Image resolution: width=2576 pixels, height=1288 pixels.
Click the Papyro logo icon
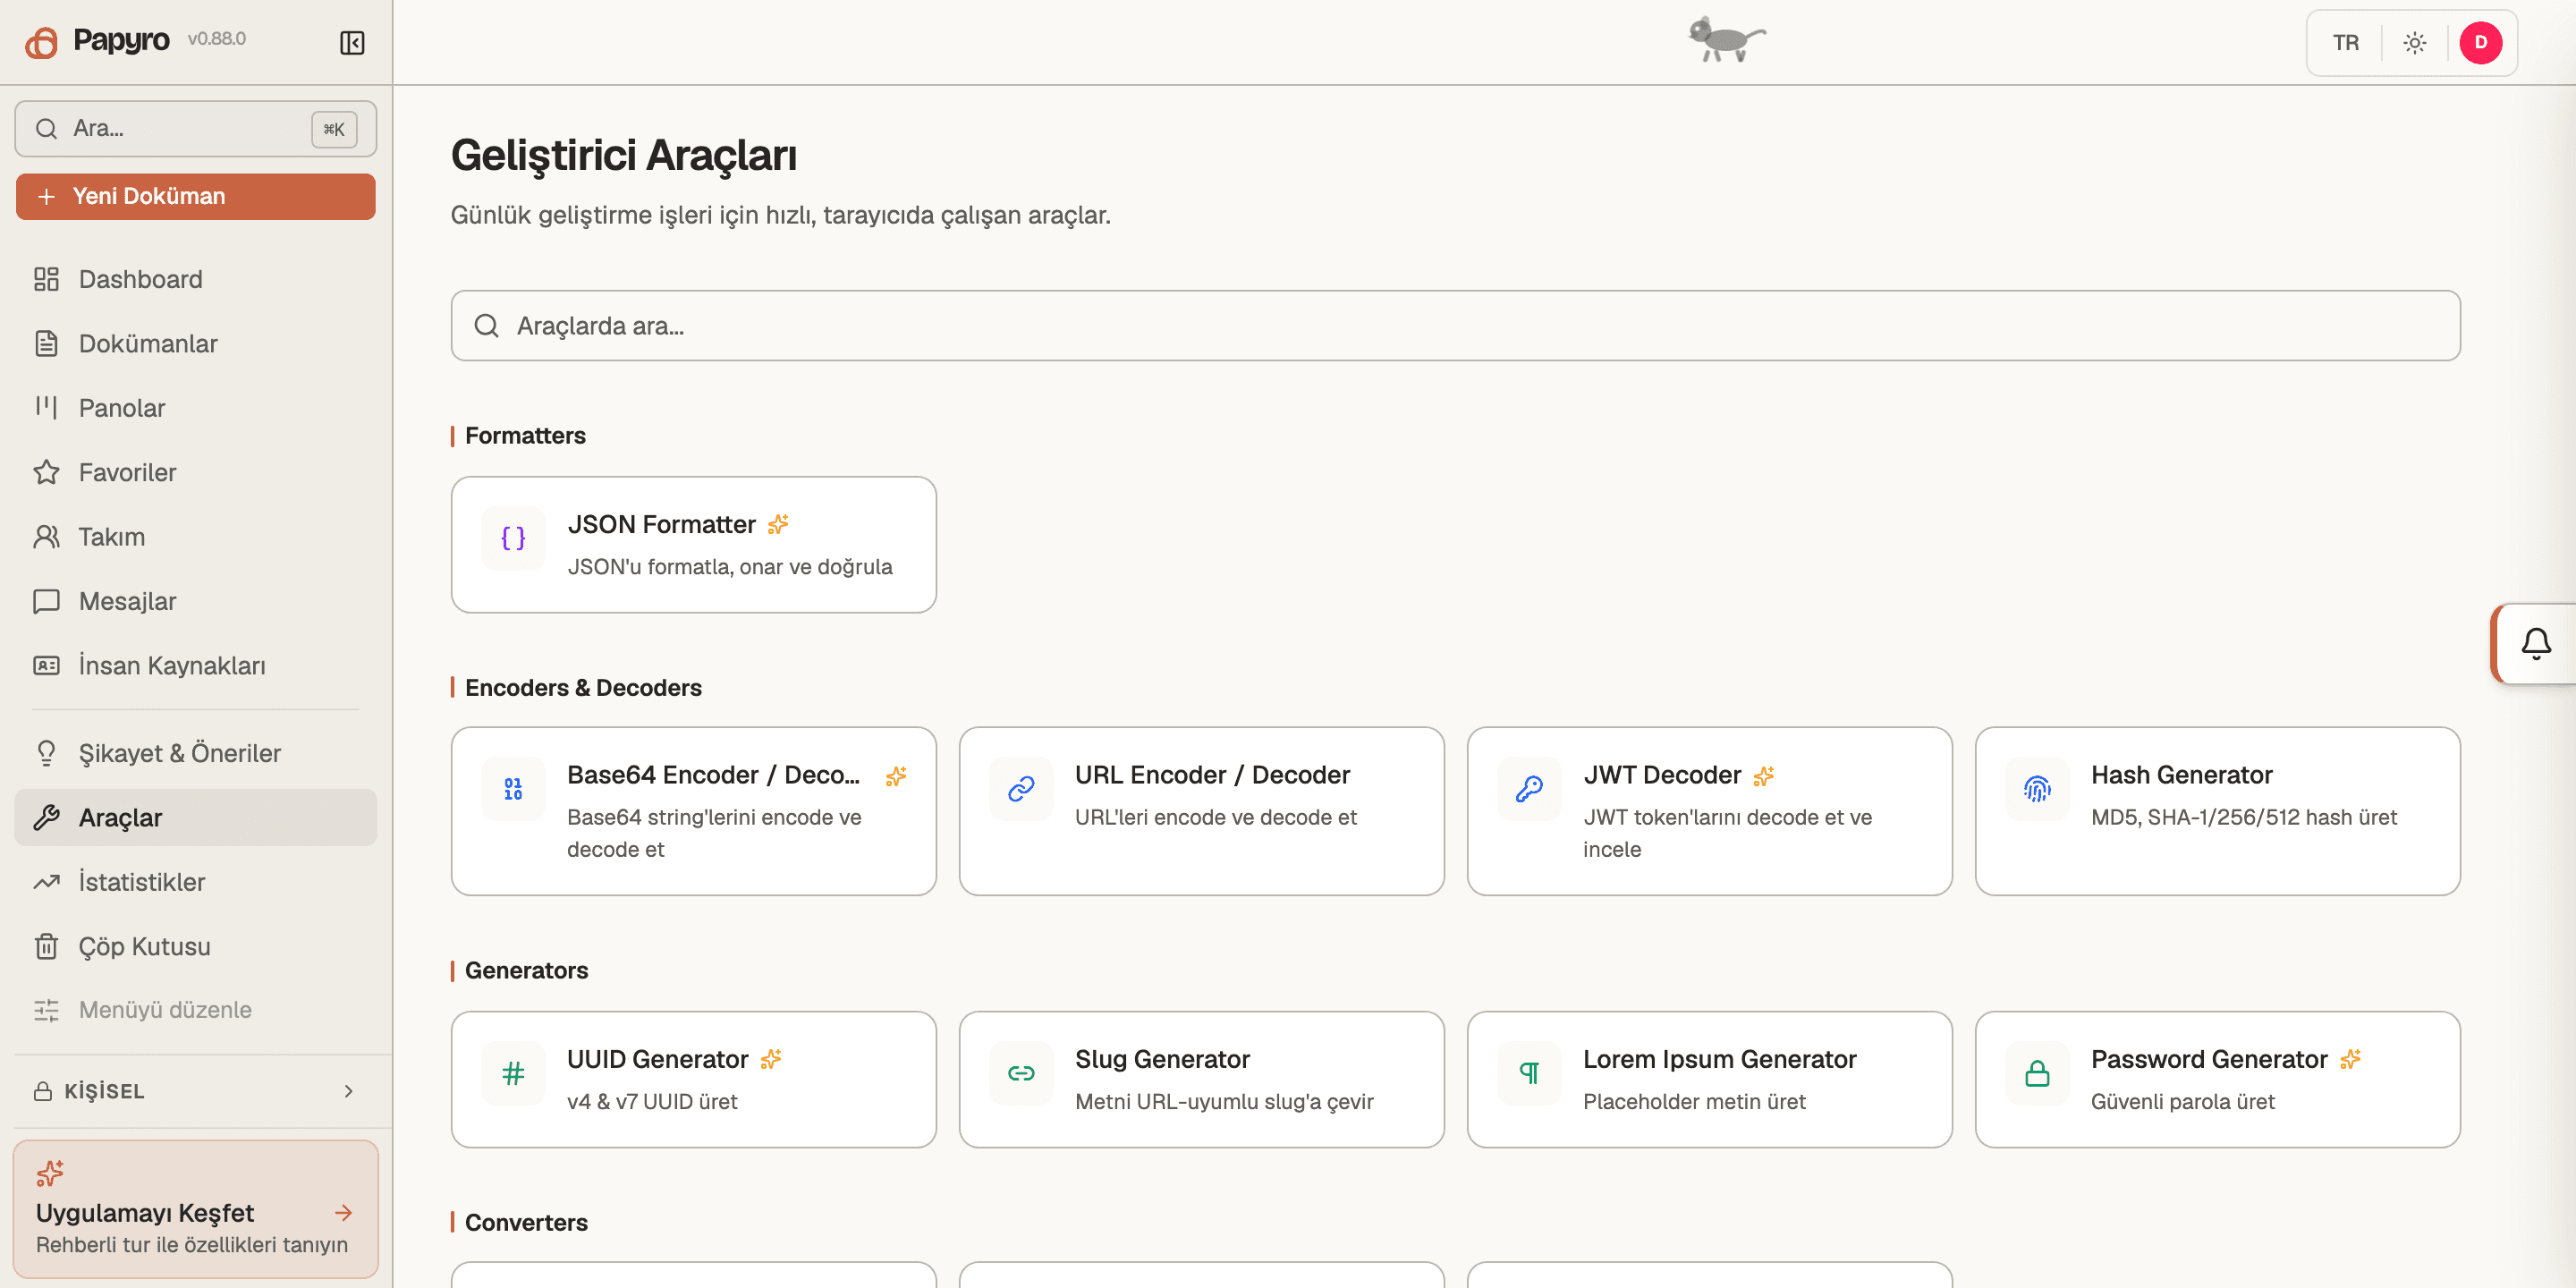tap(41, 42)
